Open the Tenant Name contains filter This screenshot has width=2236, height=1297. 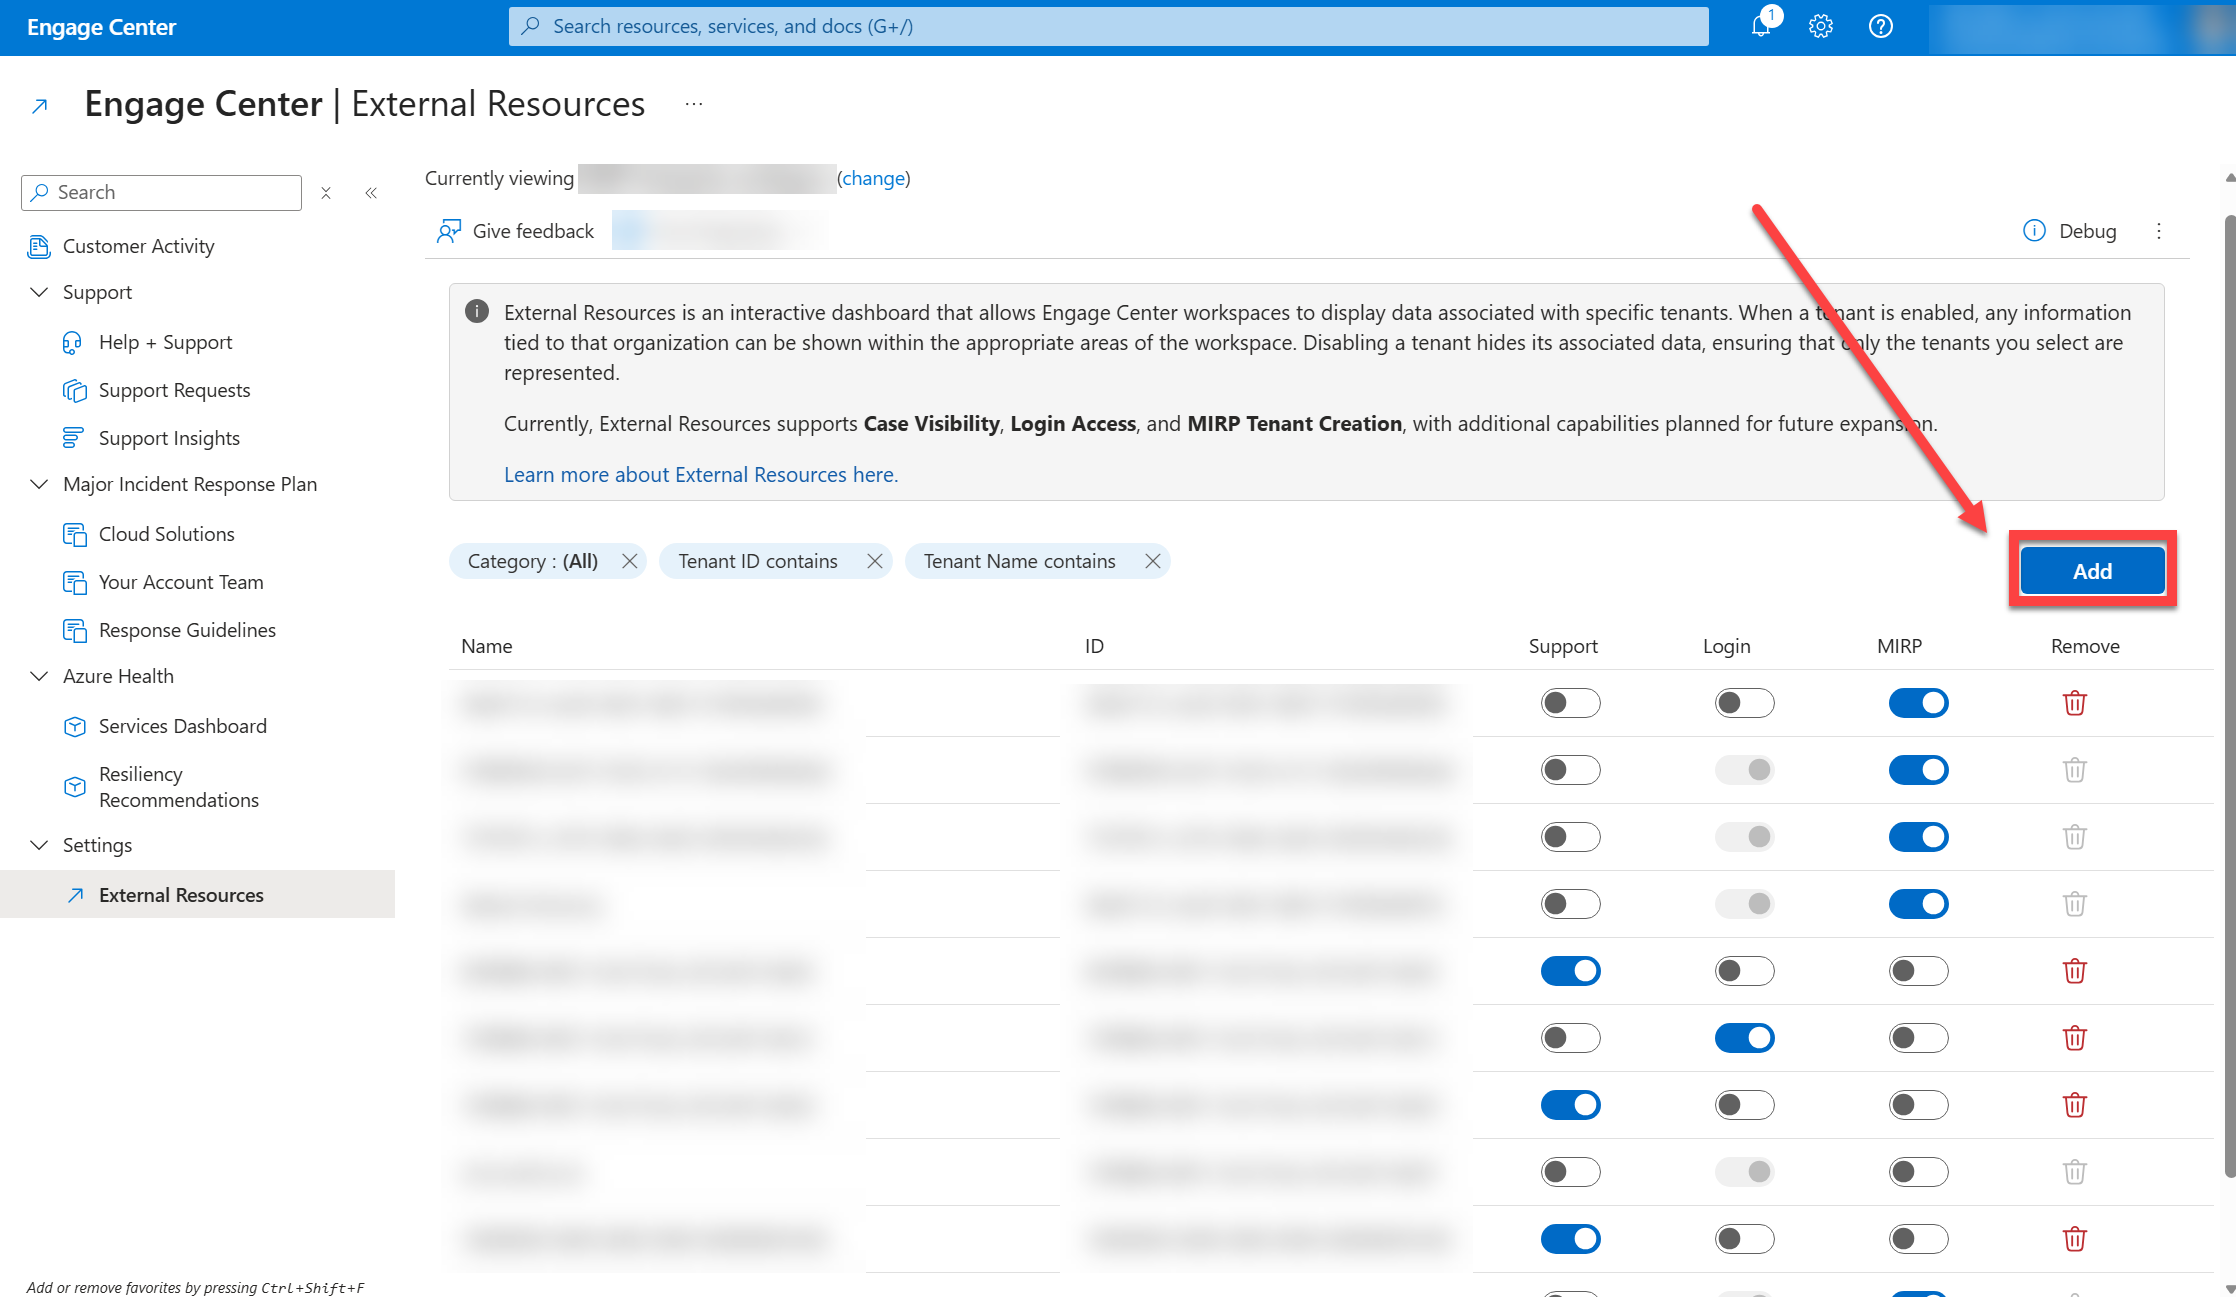[1019, 561]
